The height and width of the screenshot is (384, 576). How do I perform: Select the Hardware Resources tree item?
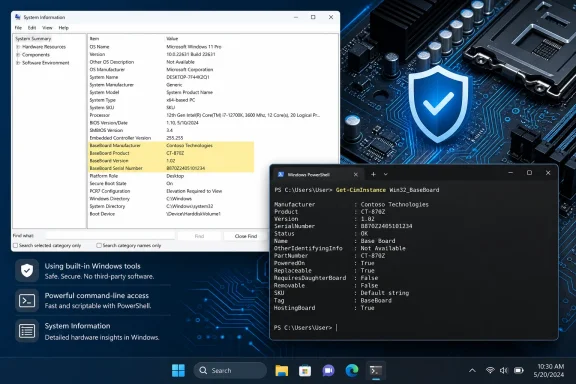[44, 47]
